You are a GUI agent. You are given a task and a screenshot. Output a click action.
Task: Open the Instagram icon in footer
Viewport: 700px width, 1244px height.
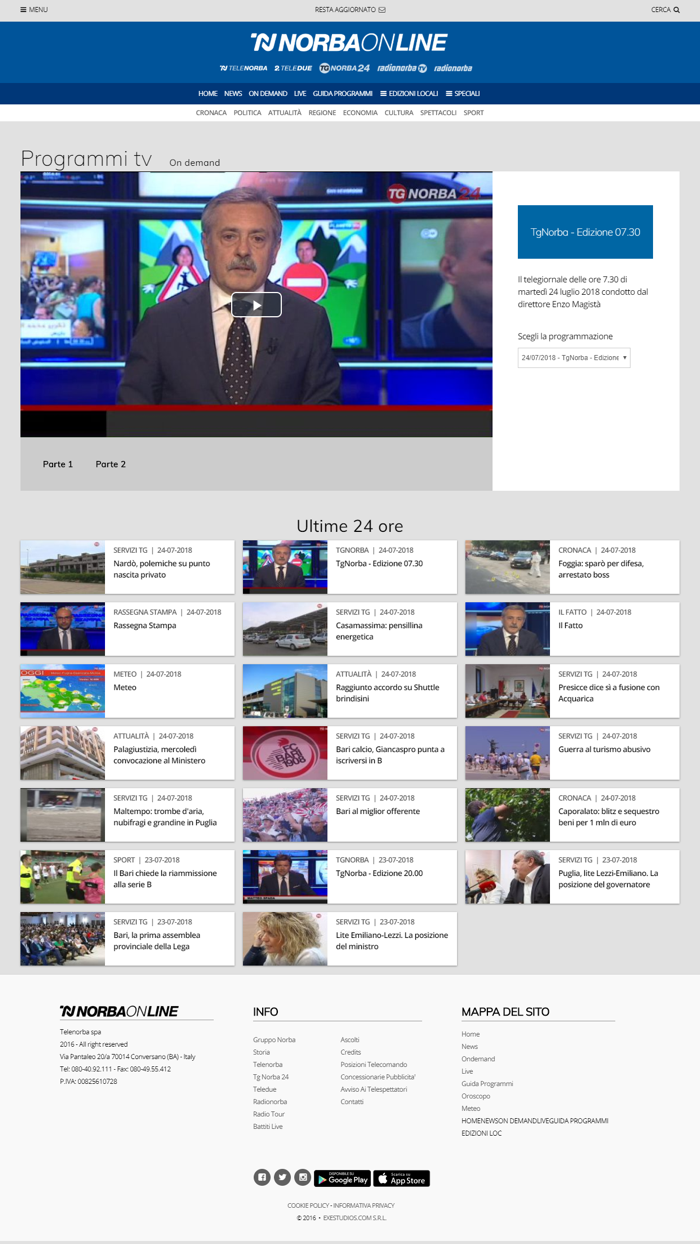(302, 1178)
